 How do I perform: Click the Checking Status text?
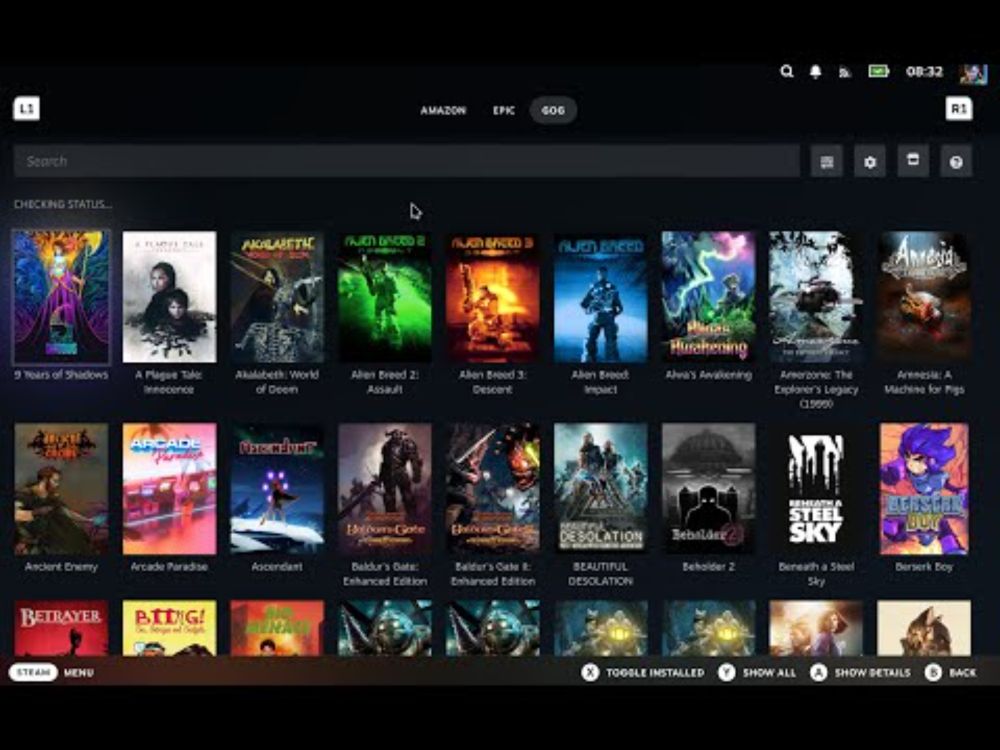[62, 205]
